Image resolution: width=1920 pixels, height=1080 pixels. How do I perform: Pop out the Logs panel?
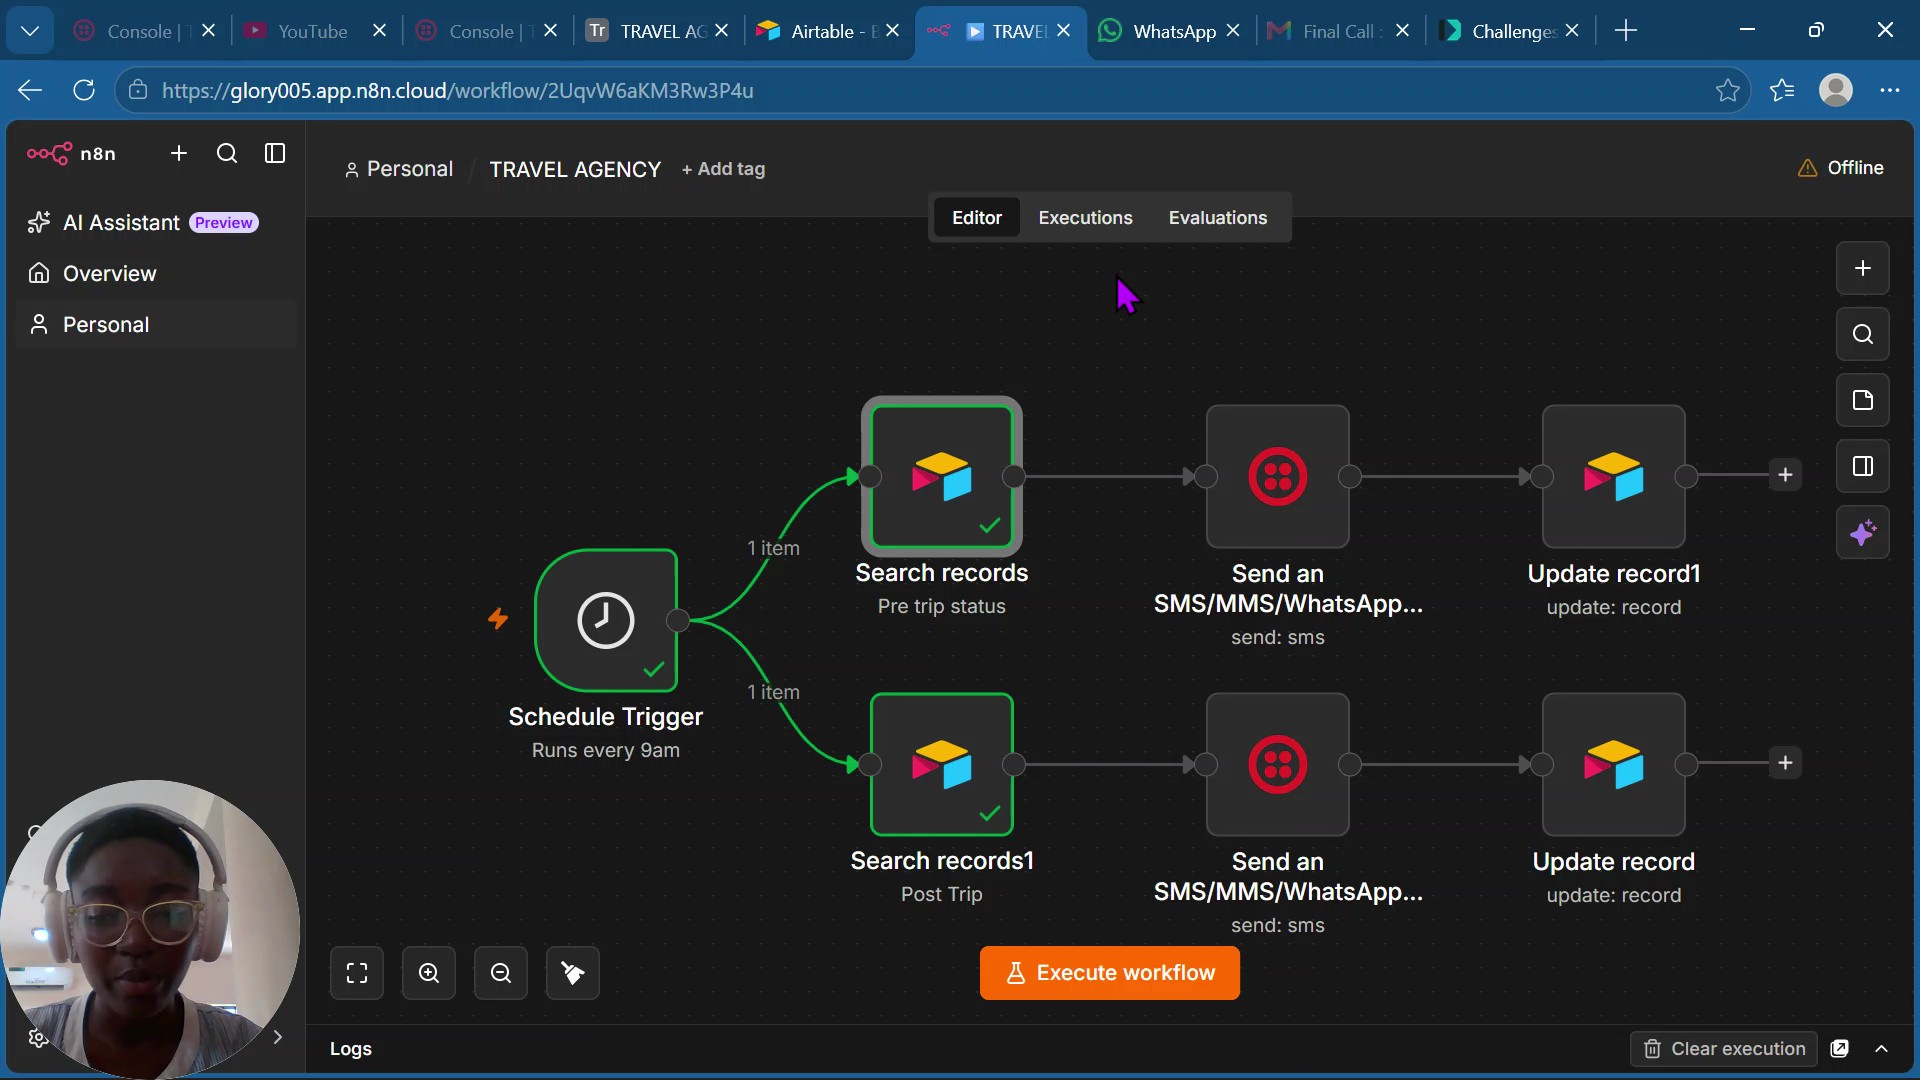1839,1049
